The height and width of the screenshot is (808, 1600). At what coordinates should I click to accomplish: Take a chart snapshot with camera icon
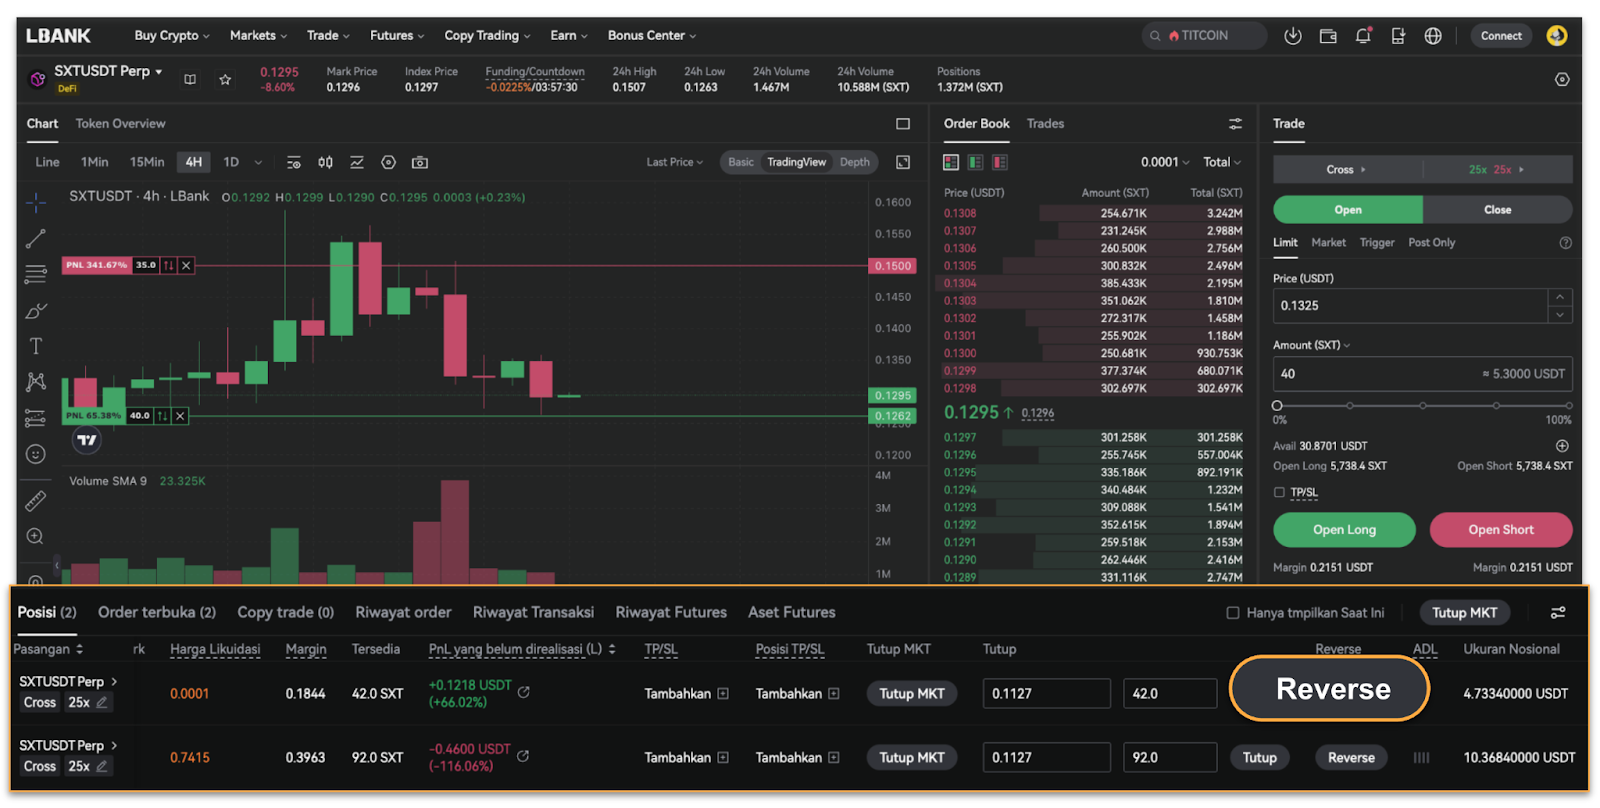[x=420, y=162]
